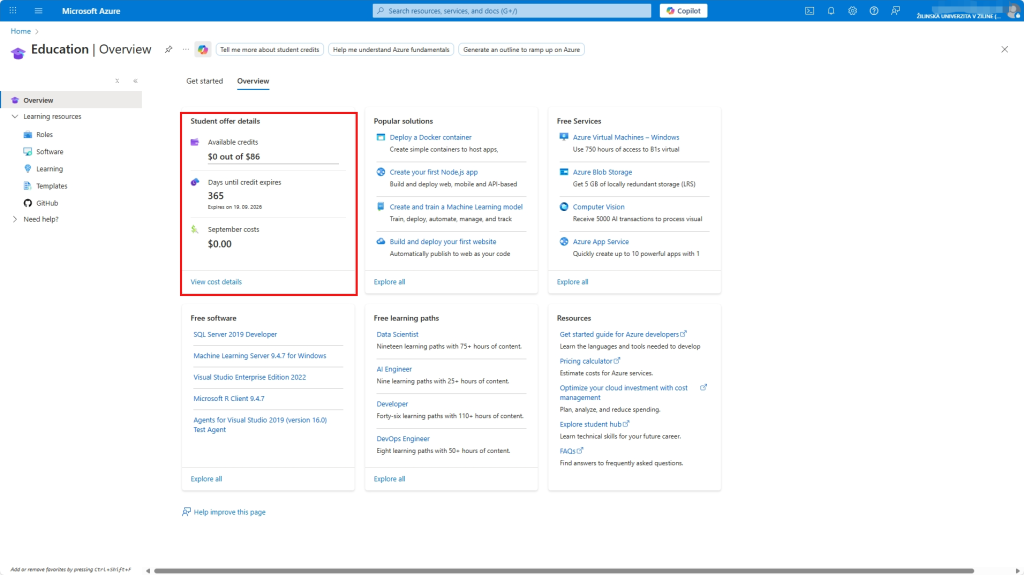The image size is (1024, 575).
Task: Open the notifications bell
Action: 831,11
